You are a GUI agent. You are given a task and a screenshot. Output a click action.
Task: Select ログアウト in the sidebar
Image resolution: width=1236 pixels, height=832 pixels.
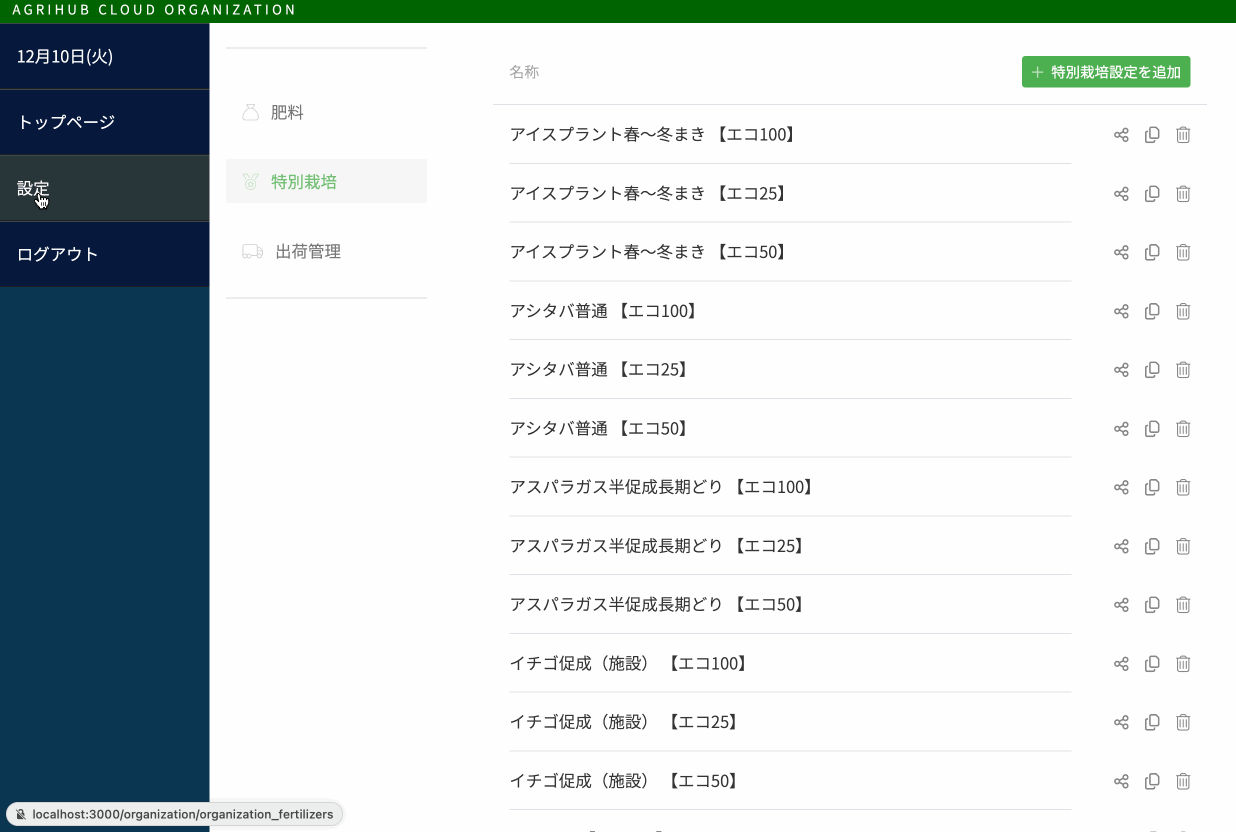pos(104,254)
